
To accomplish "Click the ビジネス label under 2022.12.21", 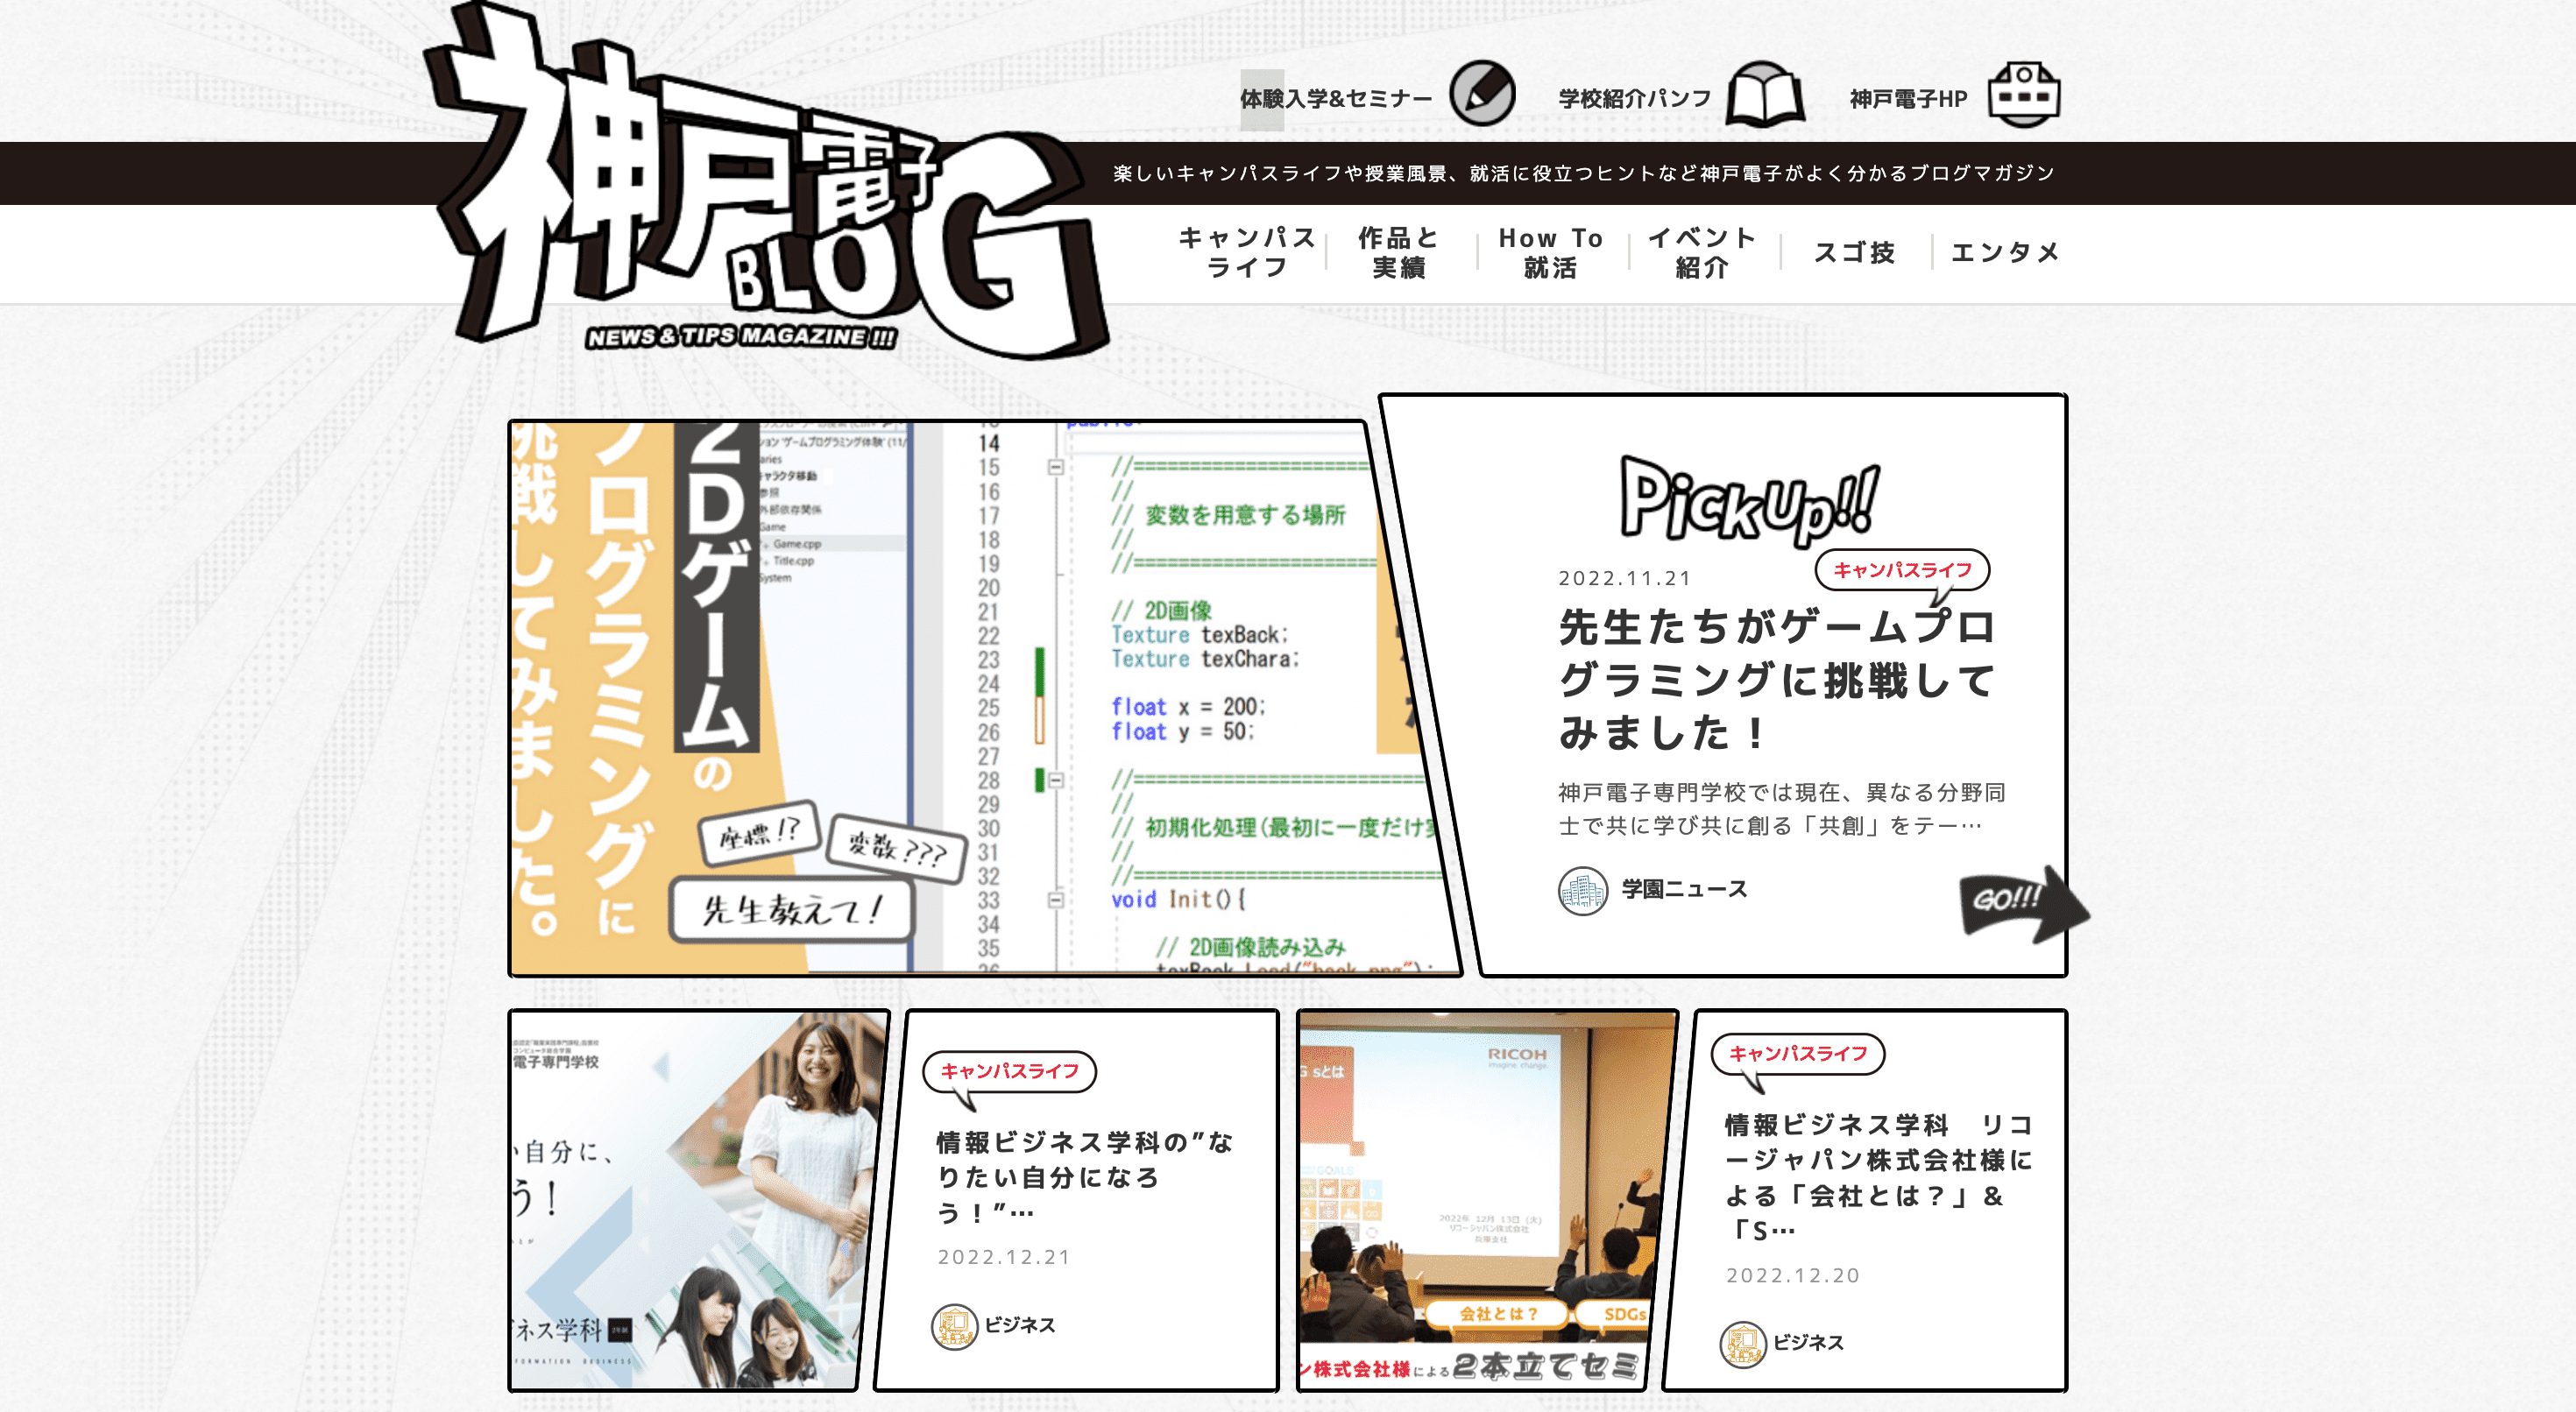I will coord(1020,1326).
